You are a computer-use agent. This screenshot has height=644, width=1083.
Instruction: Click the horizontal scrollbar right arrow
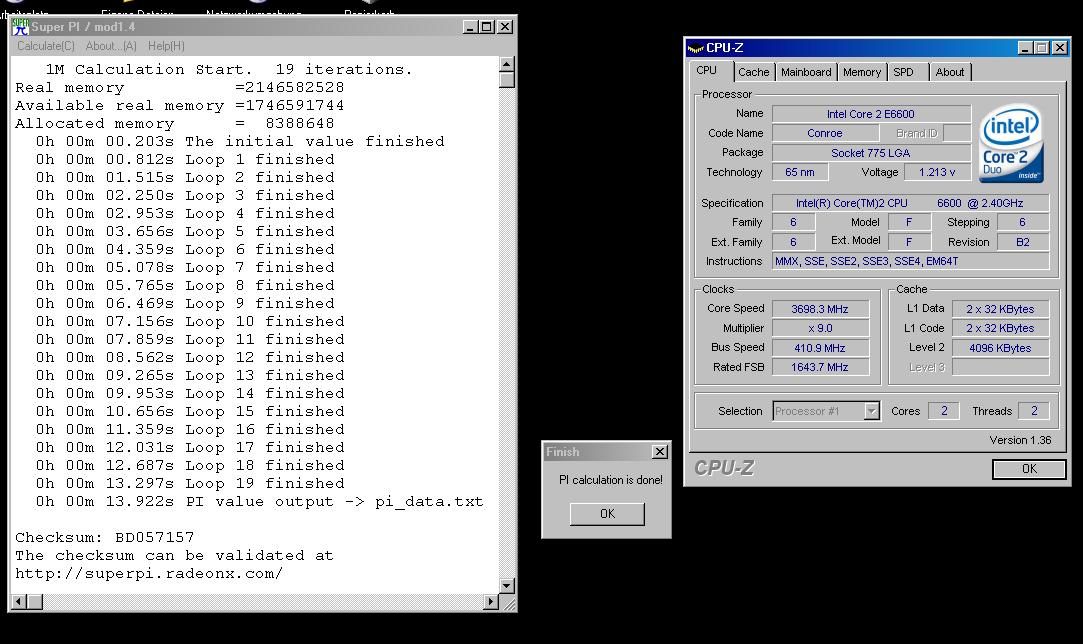click(x=491, y=602)
